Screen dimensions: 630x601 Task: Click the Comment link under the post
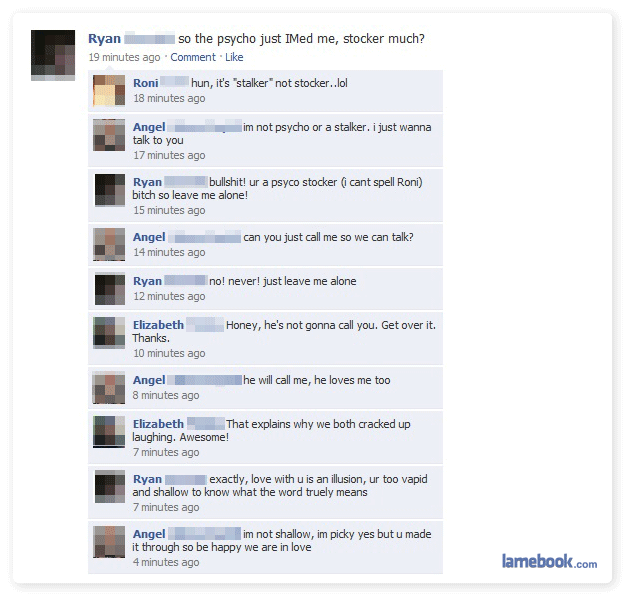(193, 57)
